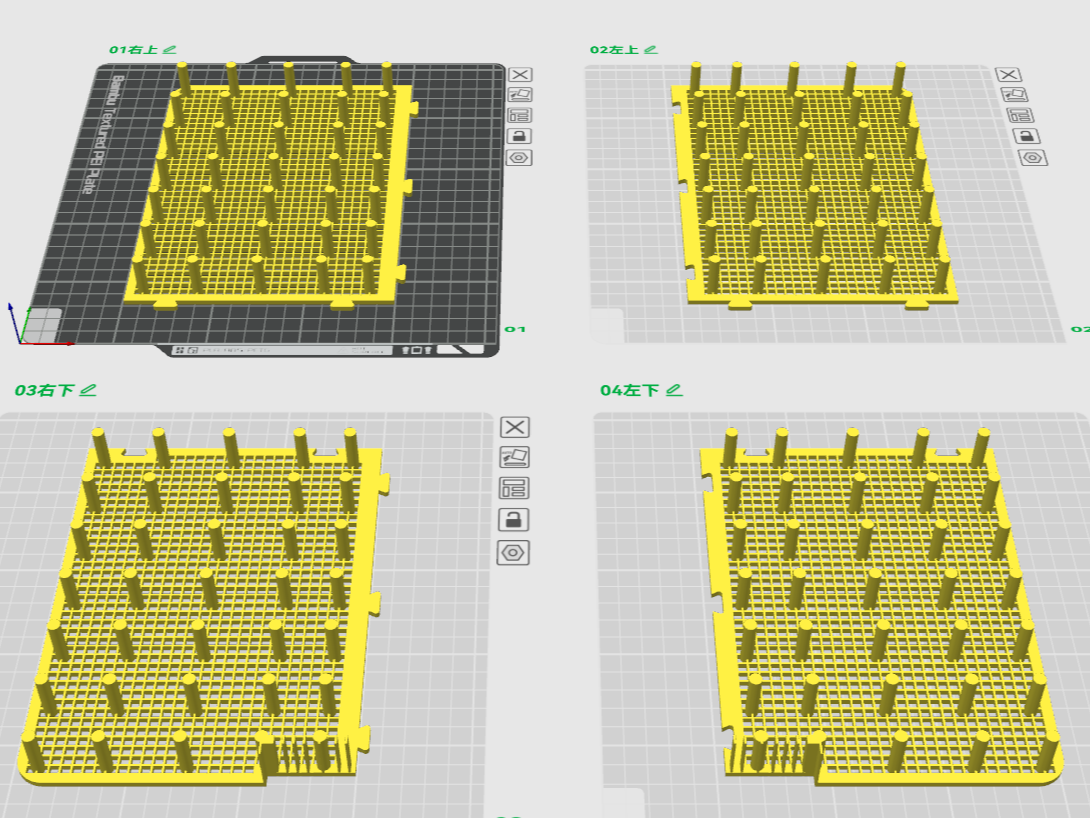The image size is (1090, 818).
Task: Toggle the lock on plate 01
Action: 520,136
